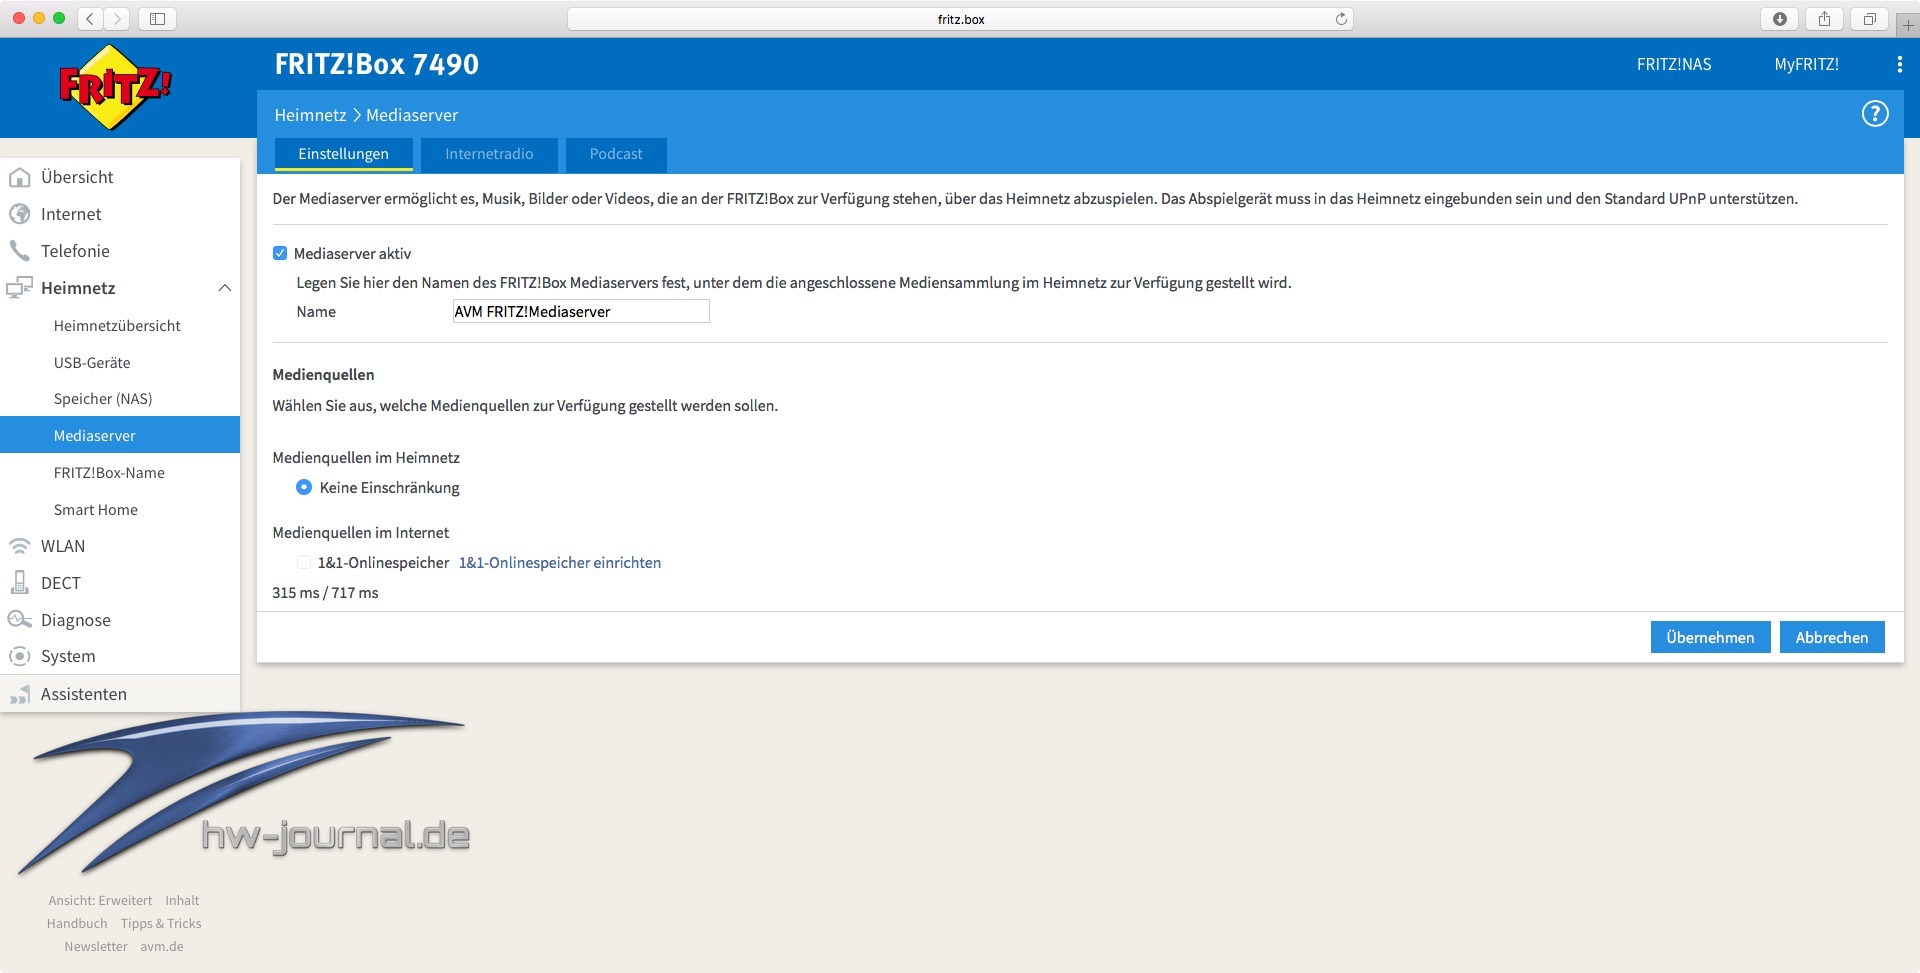Click the Diagnose icon
1920x973 pixels.
19,620
